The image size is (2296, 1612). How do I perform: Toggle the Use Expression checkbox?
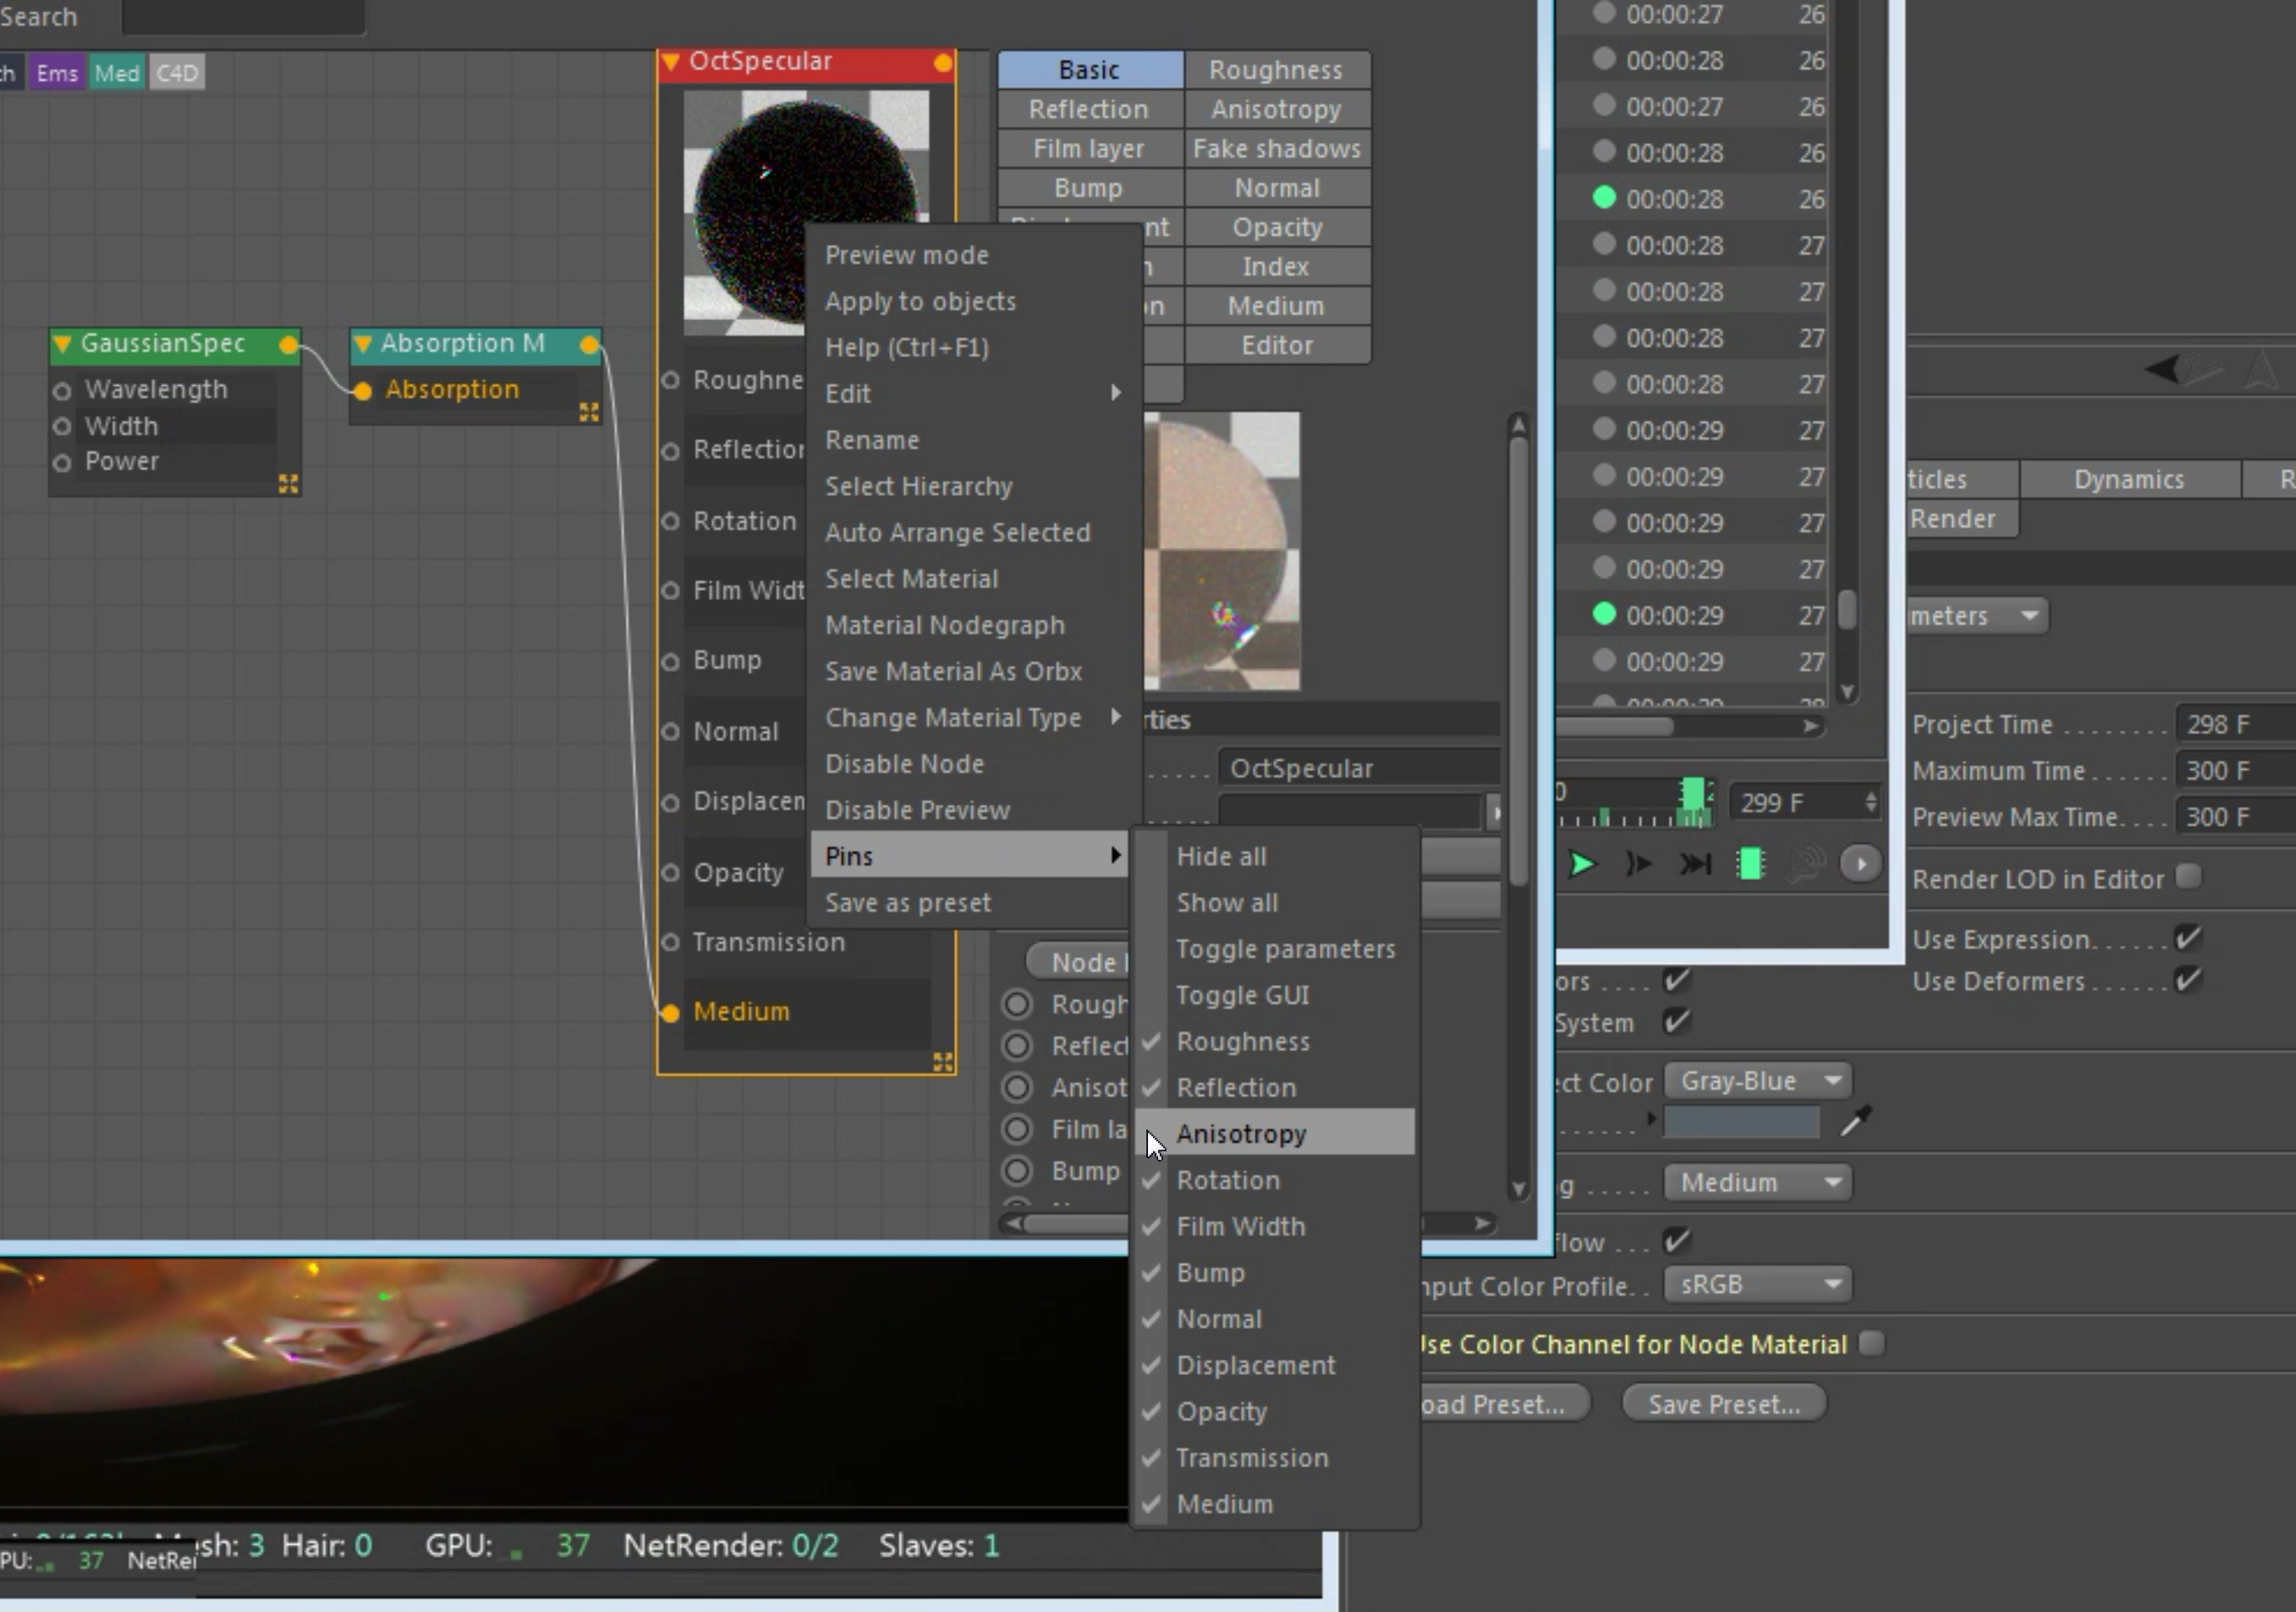click(2188, 939)
